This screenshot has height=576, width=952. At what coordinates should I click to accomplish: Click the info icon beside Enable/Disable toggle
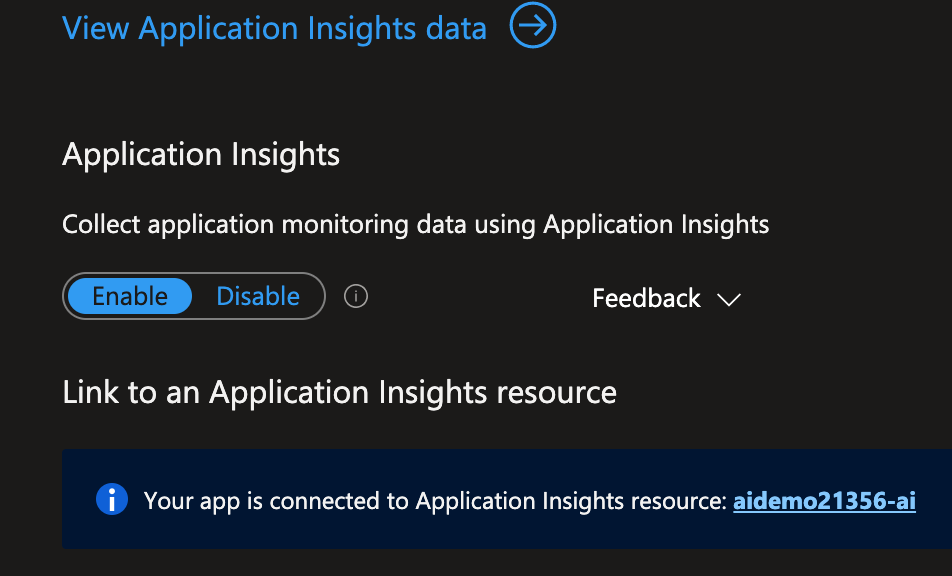pos(356,297)
